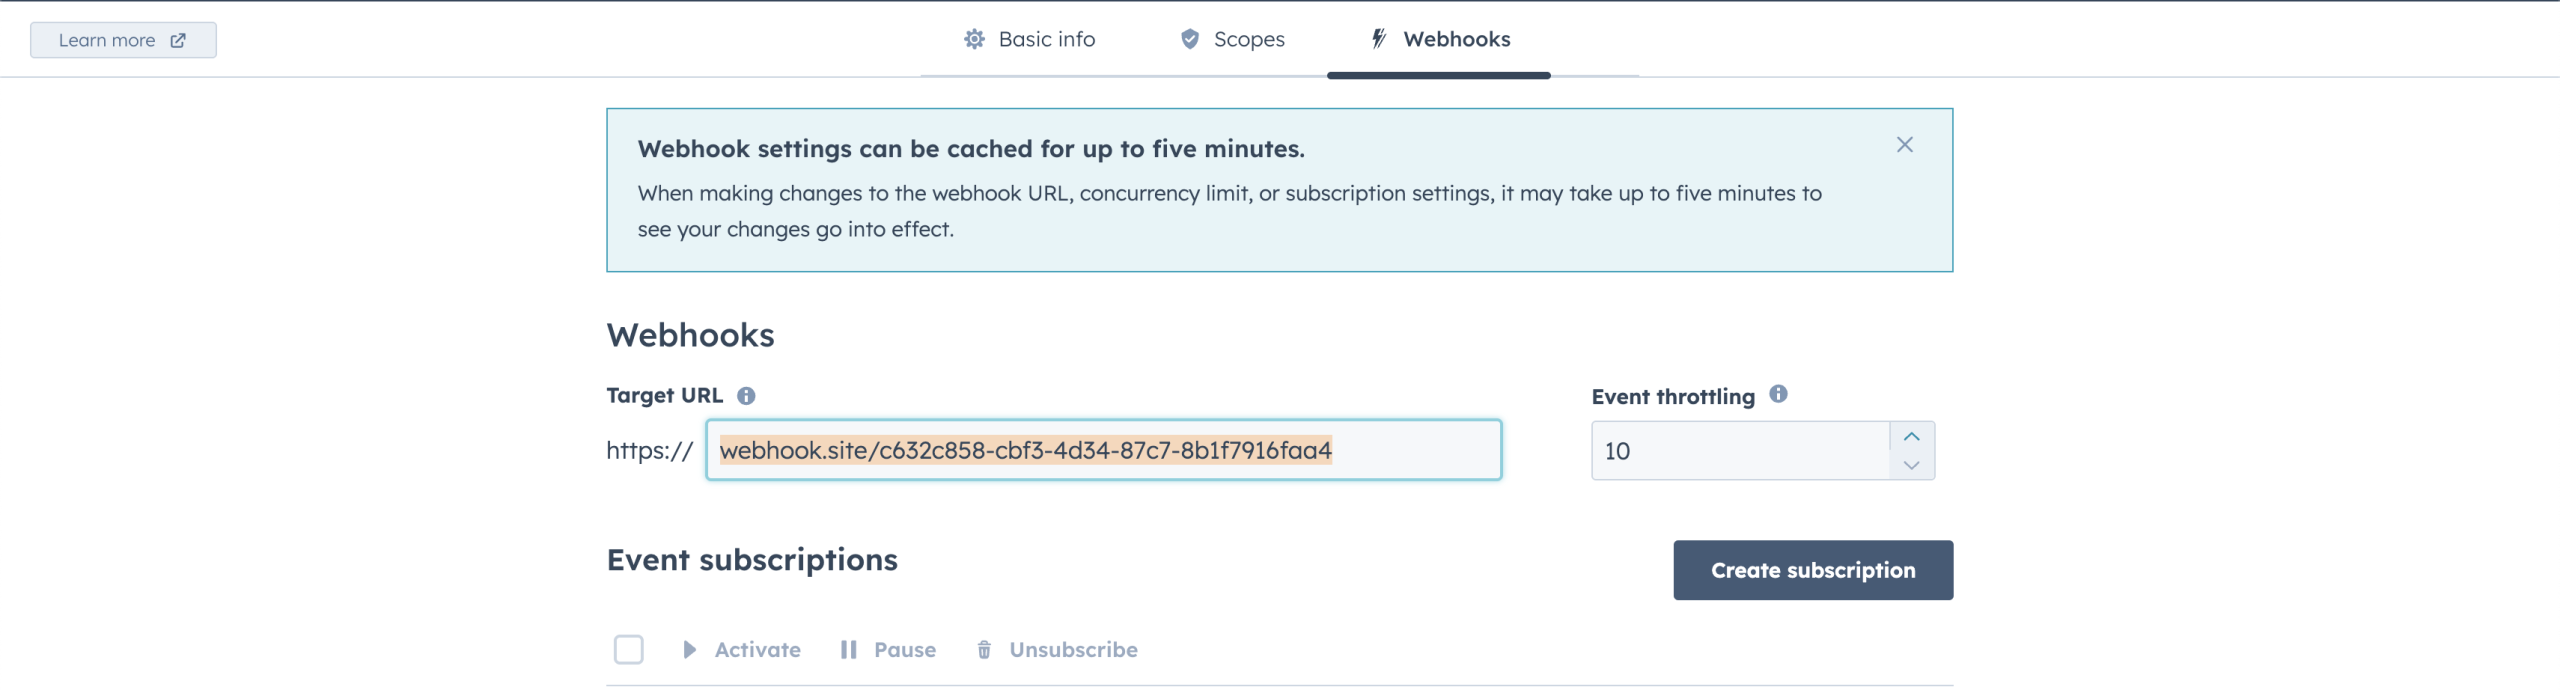Toggle the select-all subscriptions checkbox

(629, 650)
